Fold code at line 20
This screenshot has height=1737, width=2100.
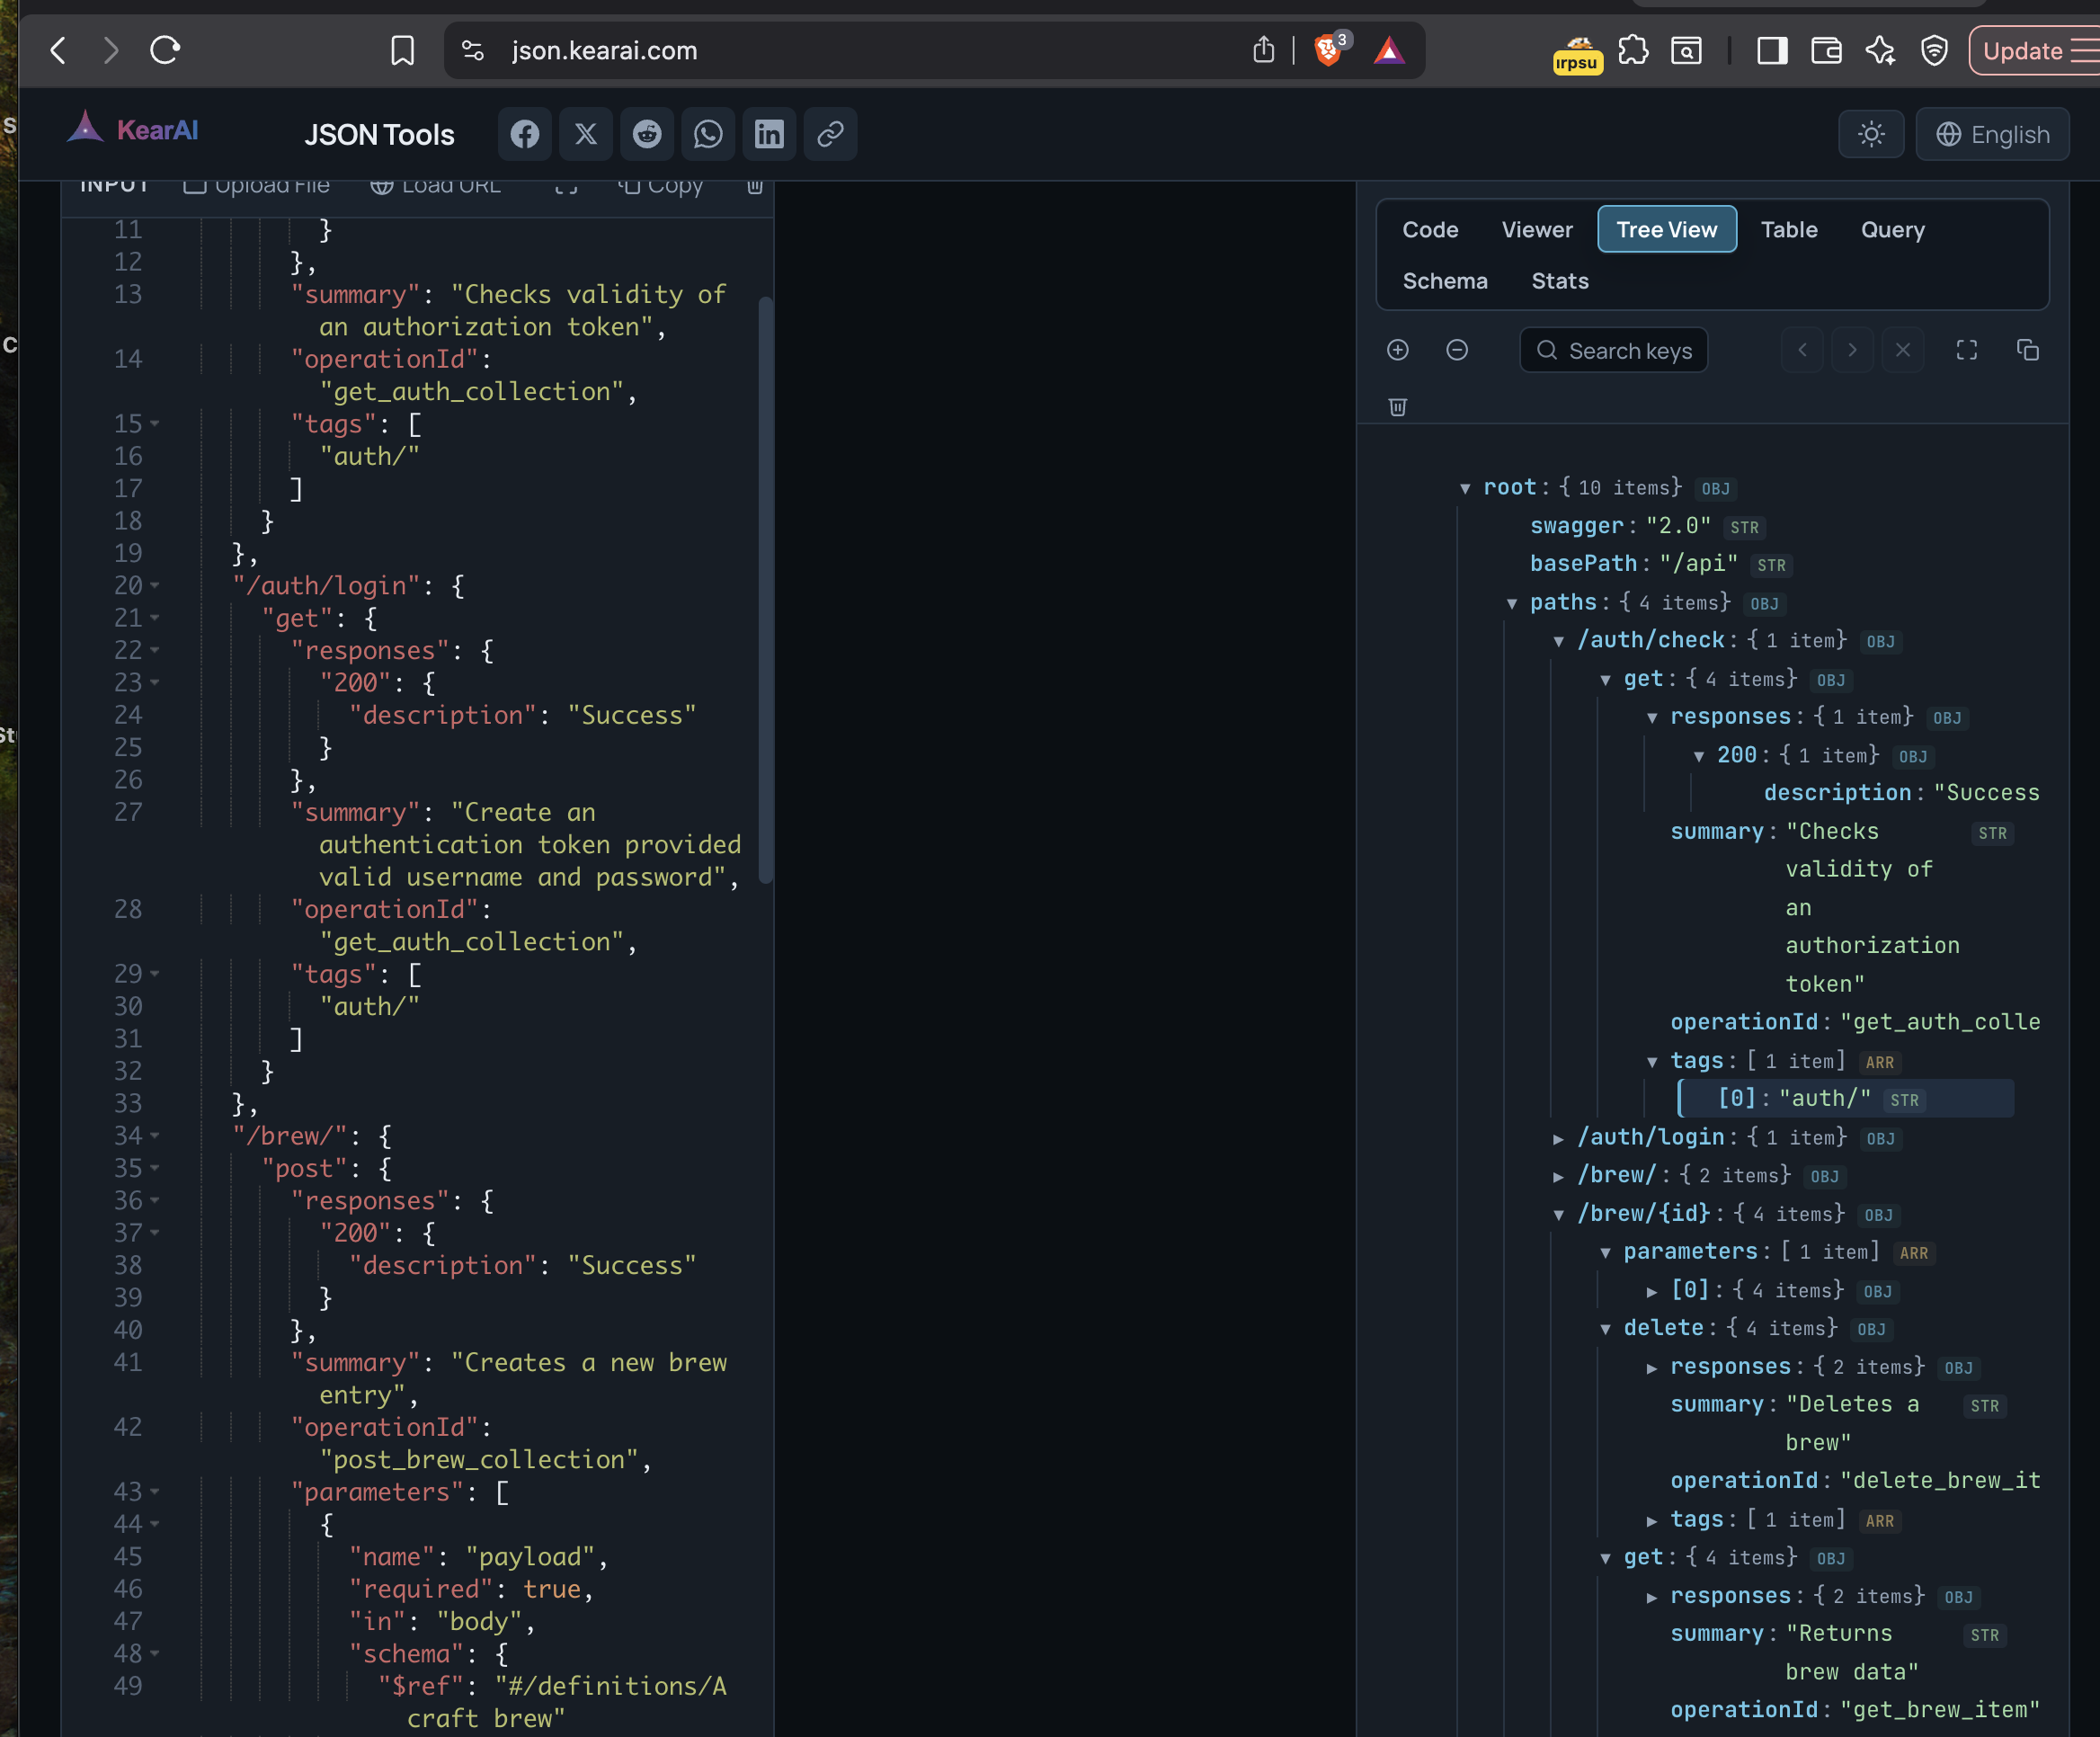155,586
